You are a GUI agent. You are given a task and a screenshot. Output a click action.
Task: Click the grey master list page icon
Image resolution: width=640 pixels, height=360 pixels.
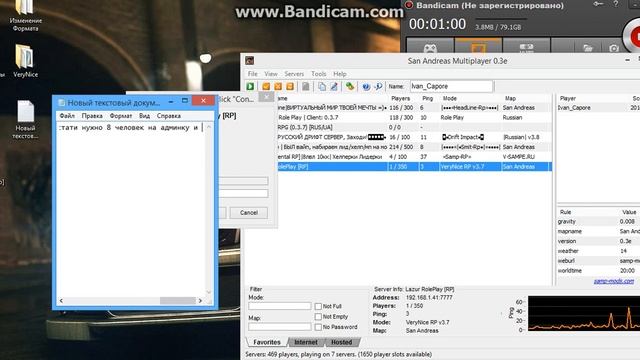click(x=305, y=86)
